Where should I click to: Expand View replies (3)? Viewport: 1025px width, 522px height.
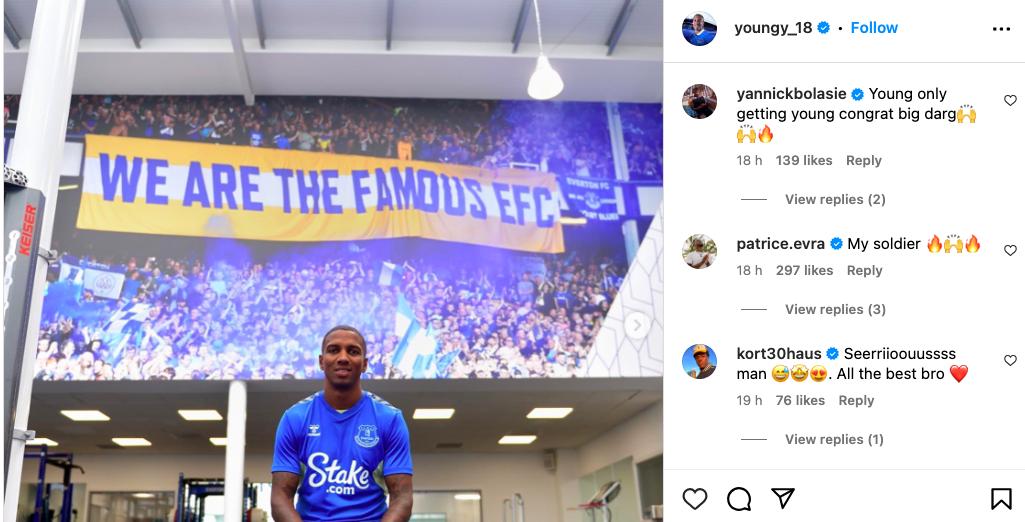[835, 309]
